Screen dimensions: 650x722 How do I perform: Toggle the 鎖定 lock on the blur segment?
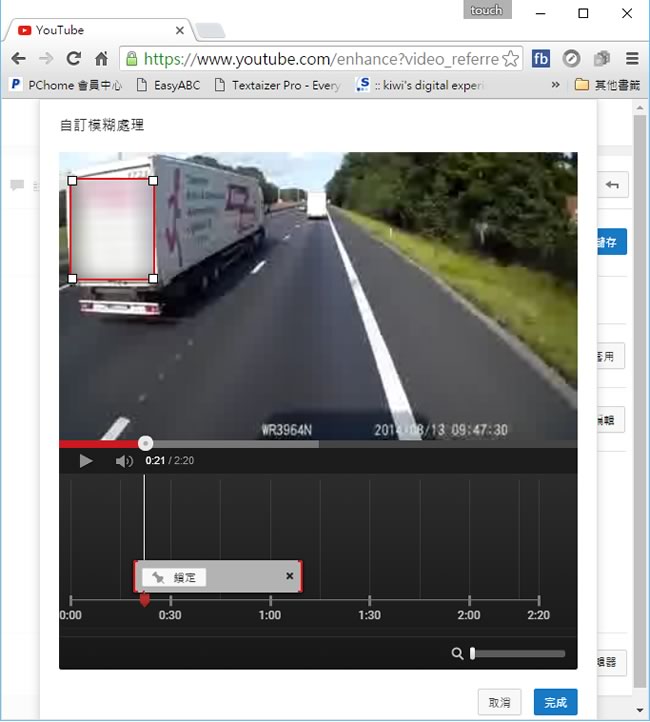click(174, 577)
